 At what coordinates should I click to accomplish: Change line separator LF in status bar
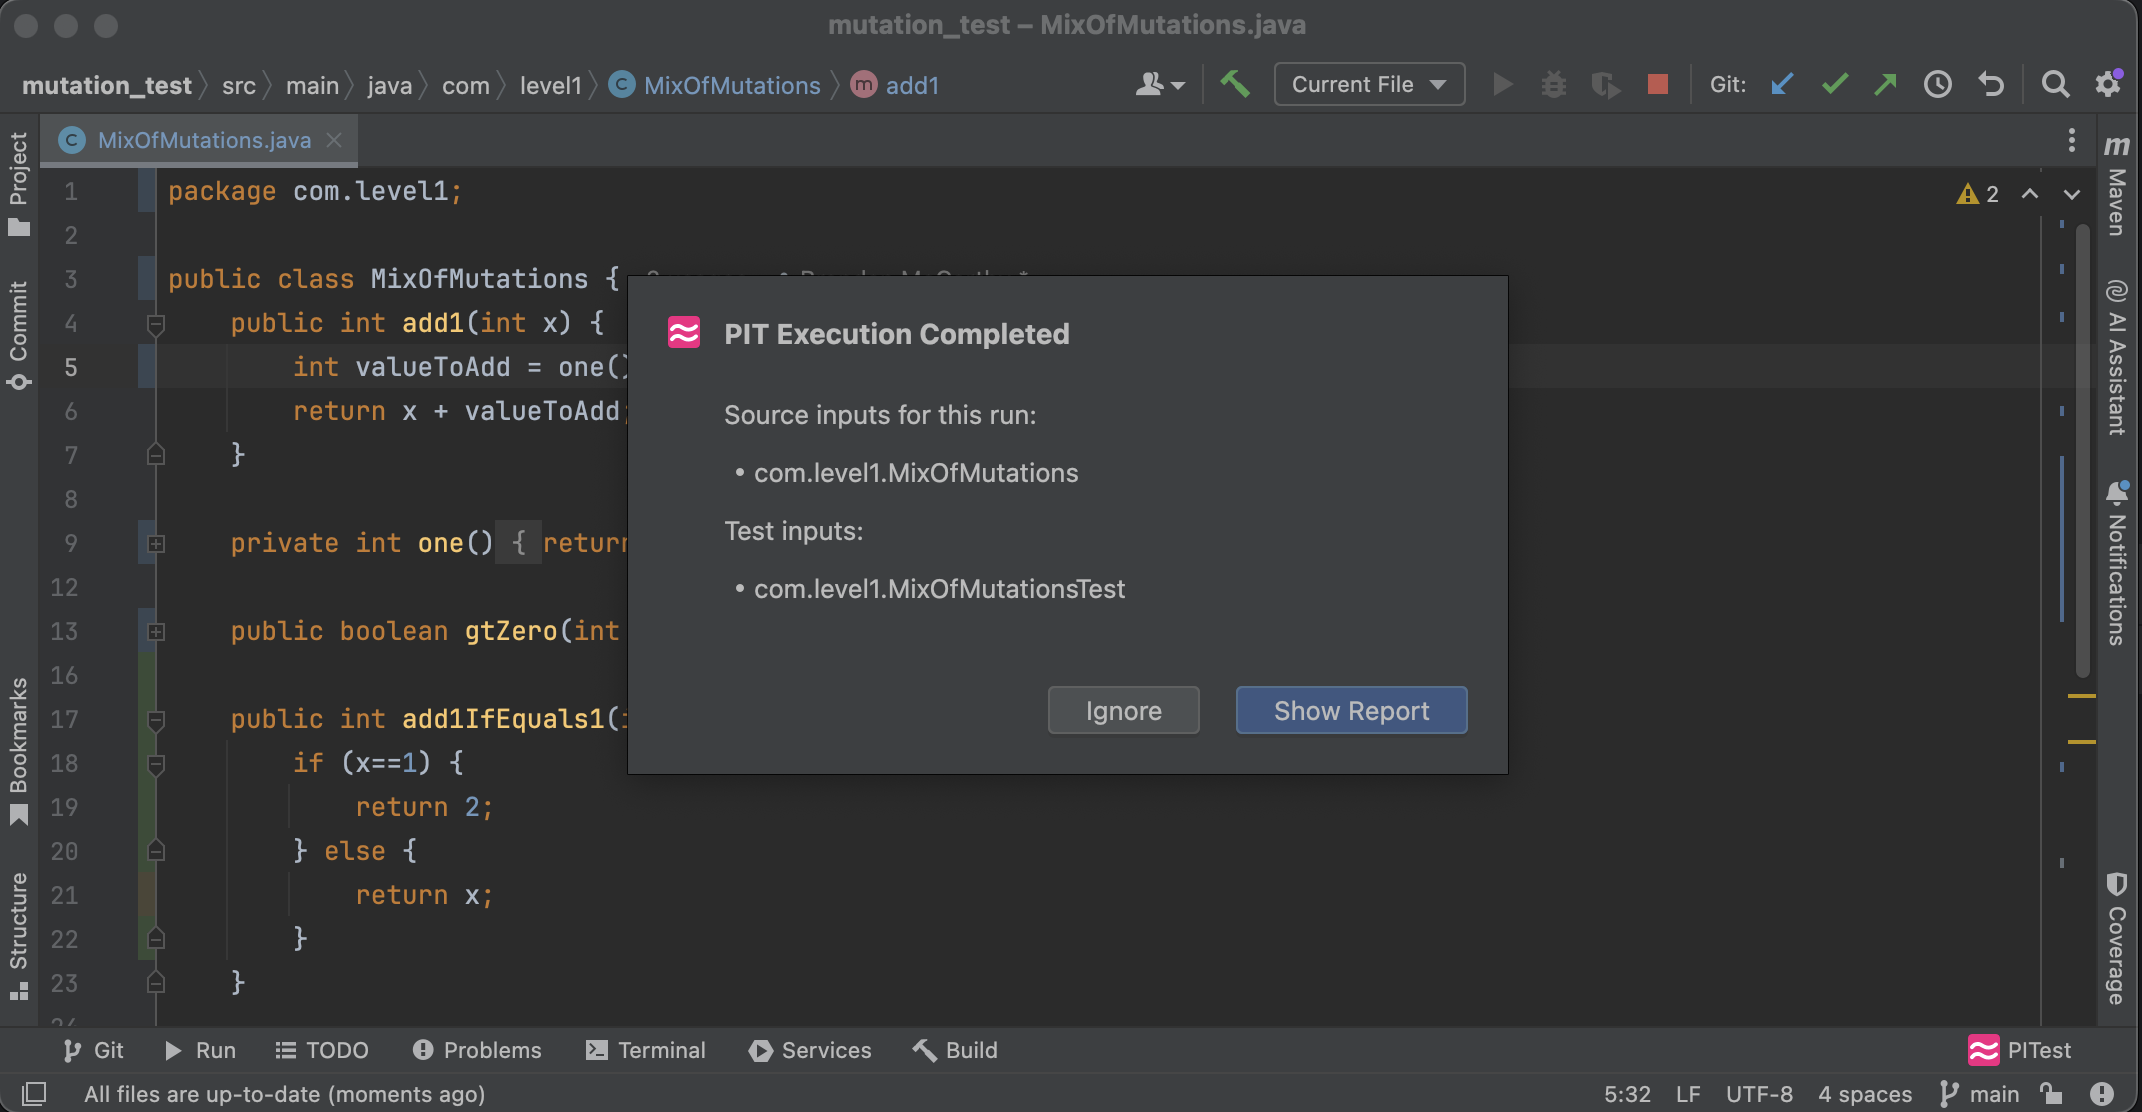coord(1688,1094)
